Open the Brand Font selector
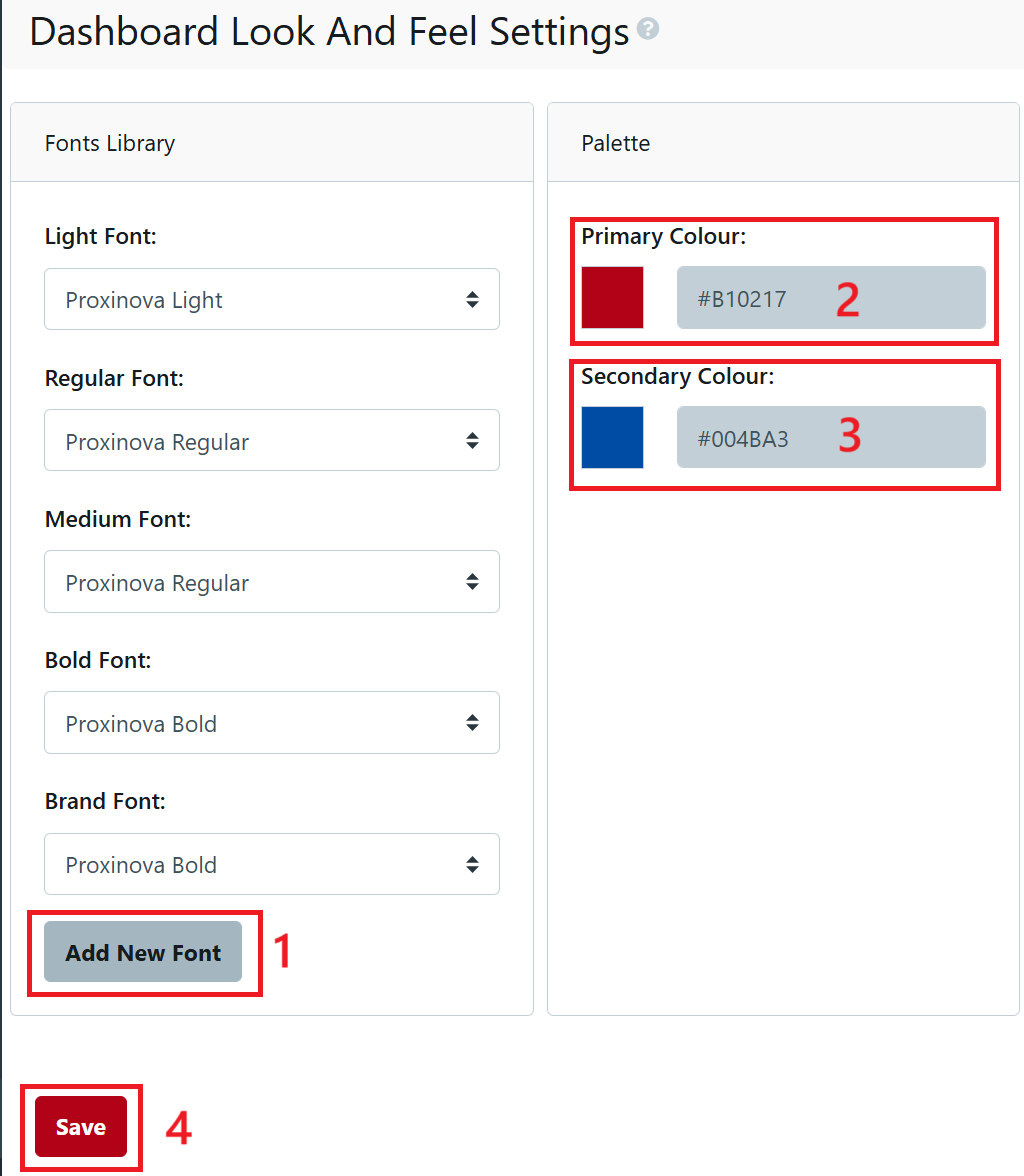1024x1176 pixels. (271, 864)
